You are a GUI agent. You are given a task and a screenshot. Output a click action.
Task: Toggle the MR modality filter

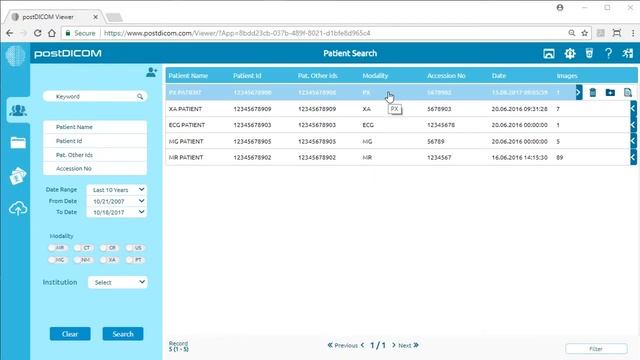57,248
